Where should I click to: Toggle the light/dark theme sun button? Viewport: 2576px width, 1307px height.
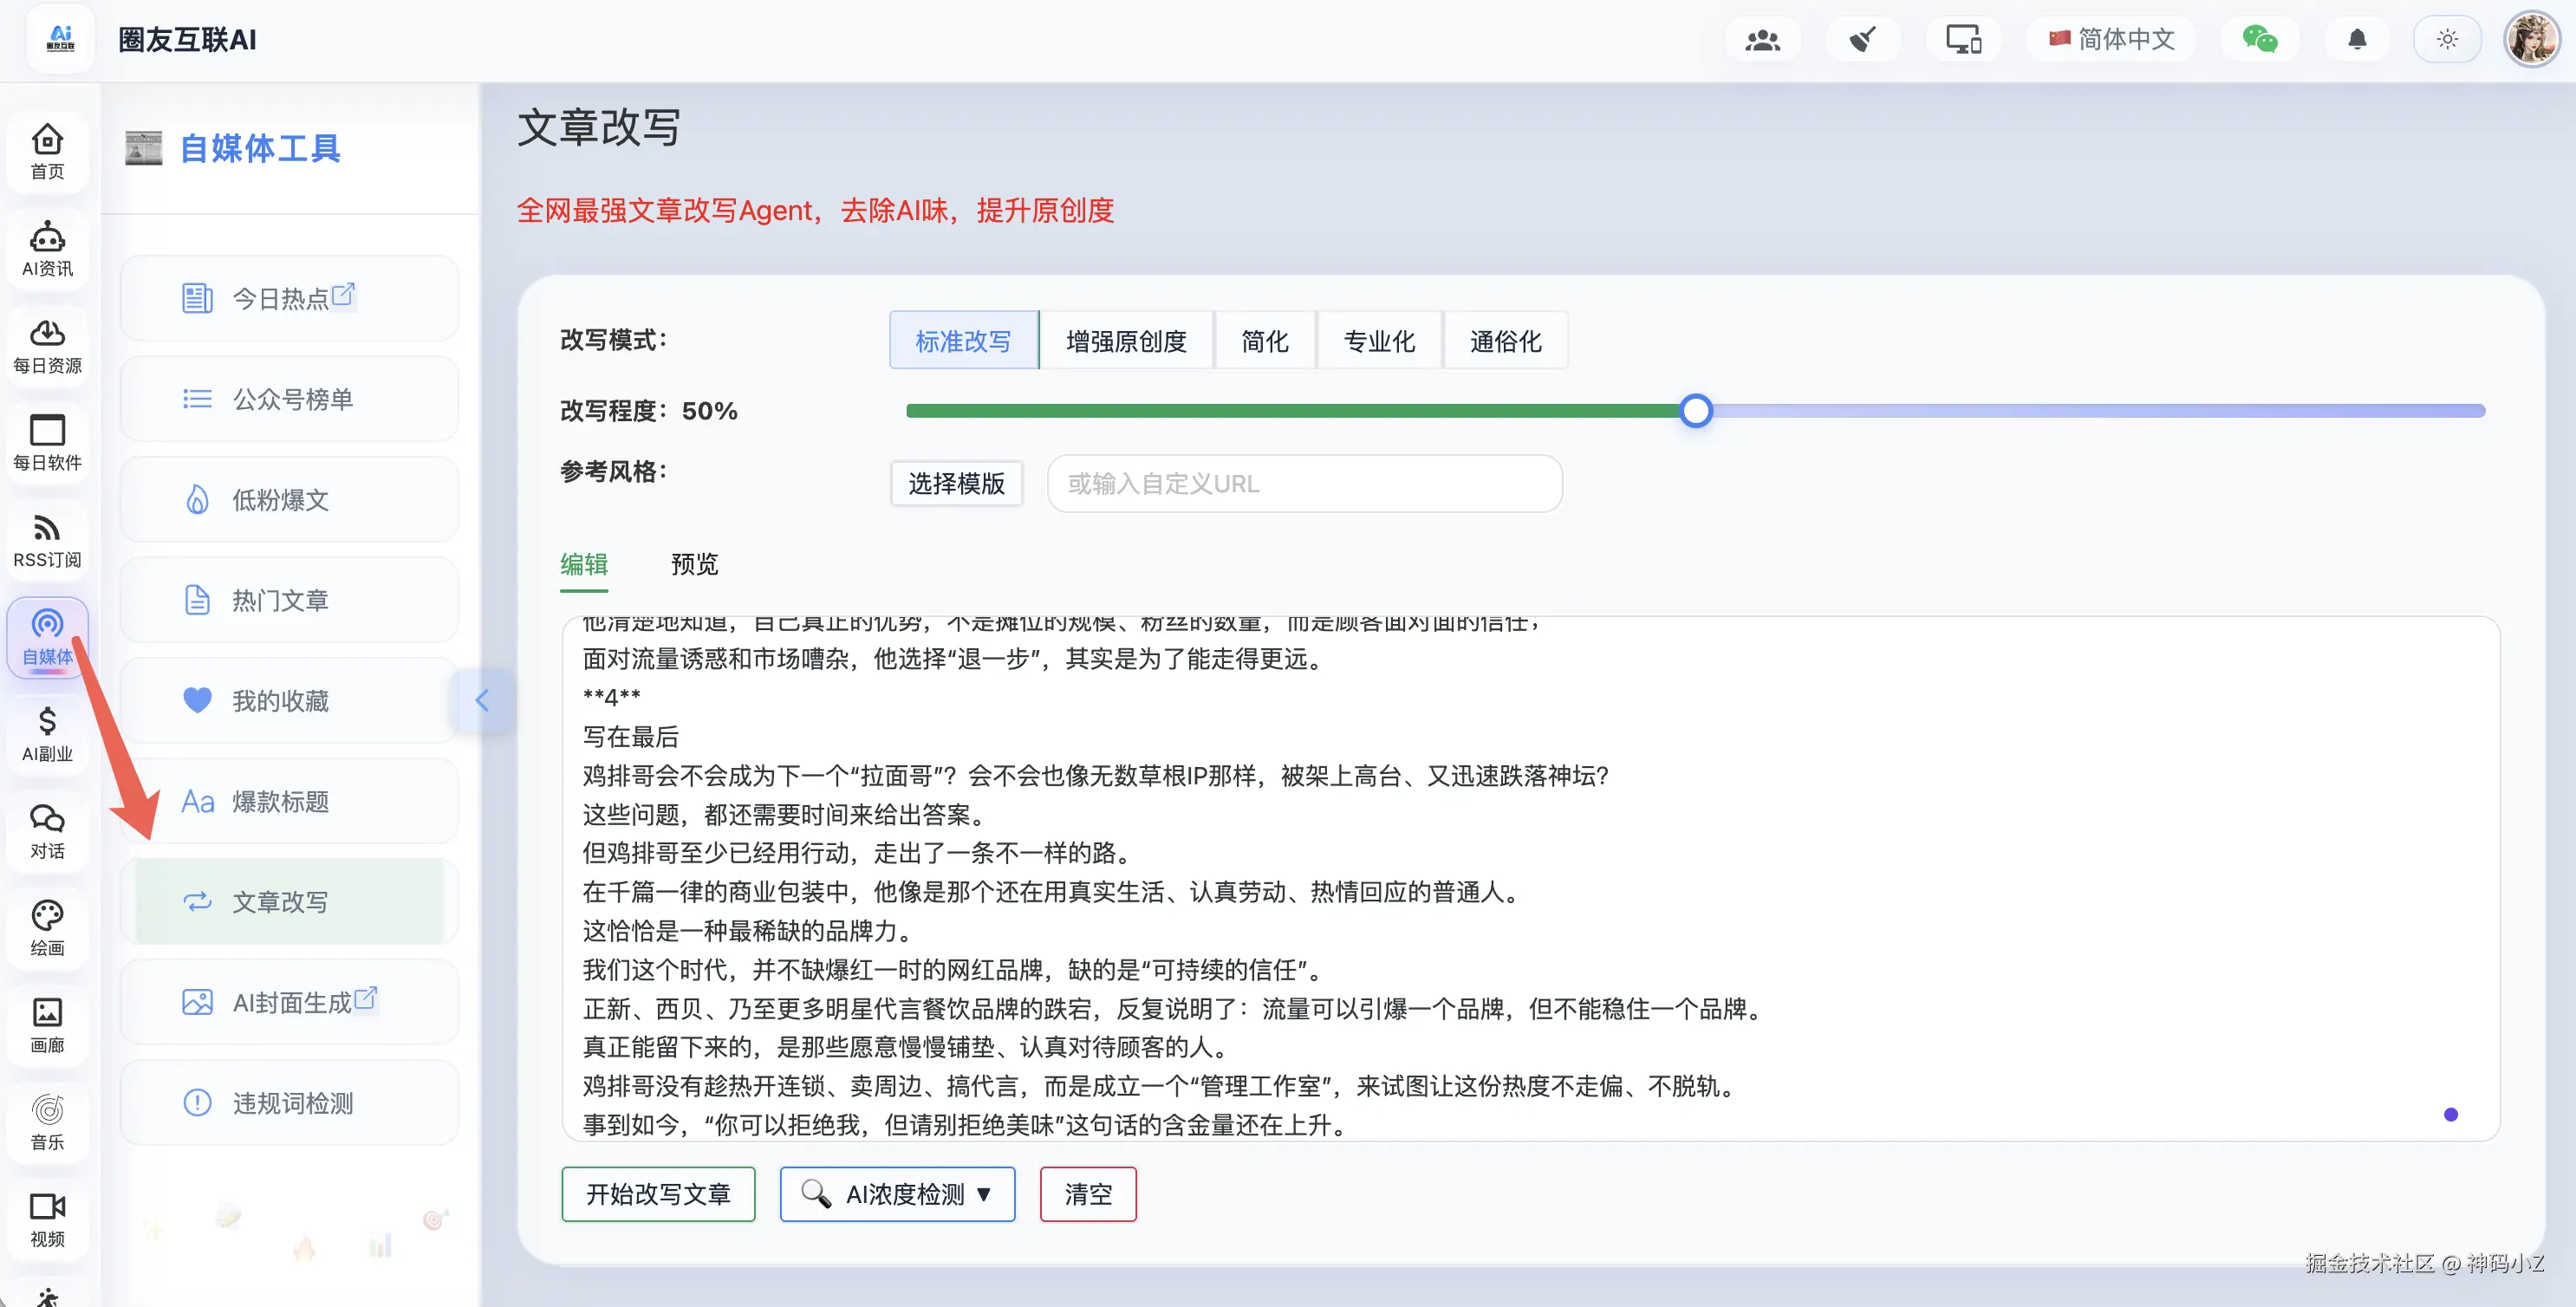click(x=2447, y=40)
